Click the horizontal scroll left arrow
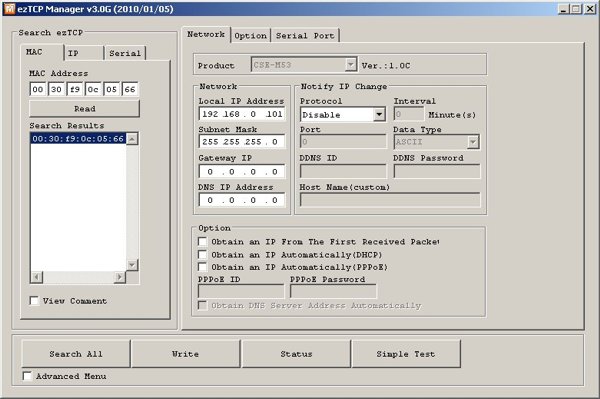This screenshot has width=600, height=399. 37,277
